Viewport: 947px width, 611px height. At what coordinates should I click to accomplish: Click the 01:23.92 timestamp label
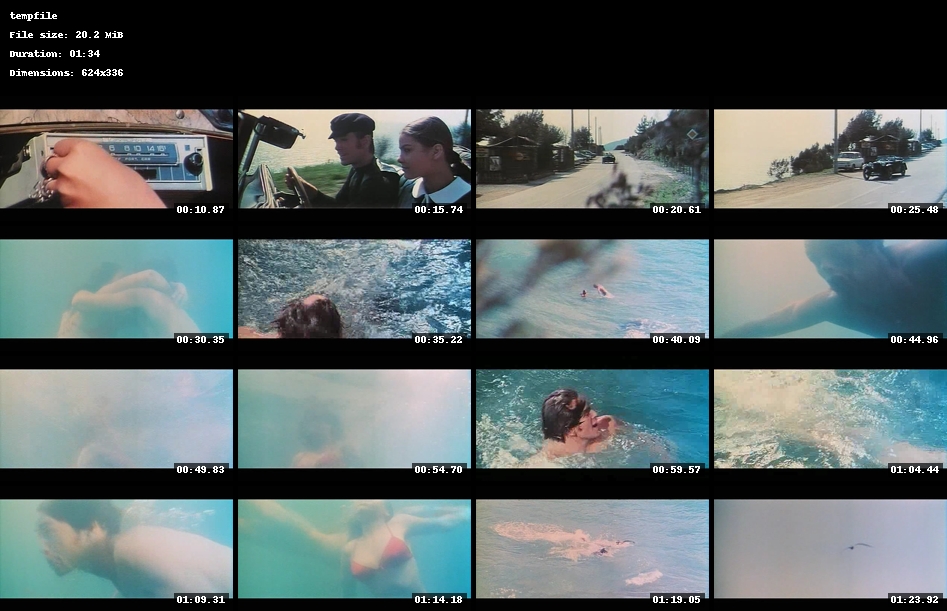(914, 600)
